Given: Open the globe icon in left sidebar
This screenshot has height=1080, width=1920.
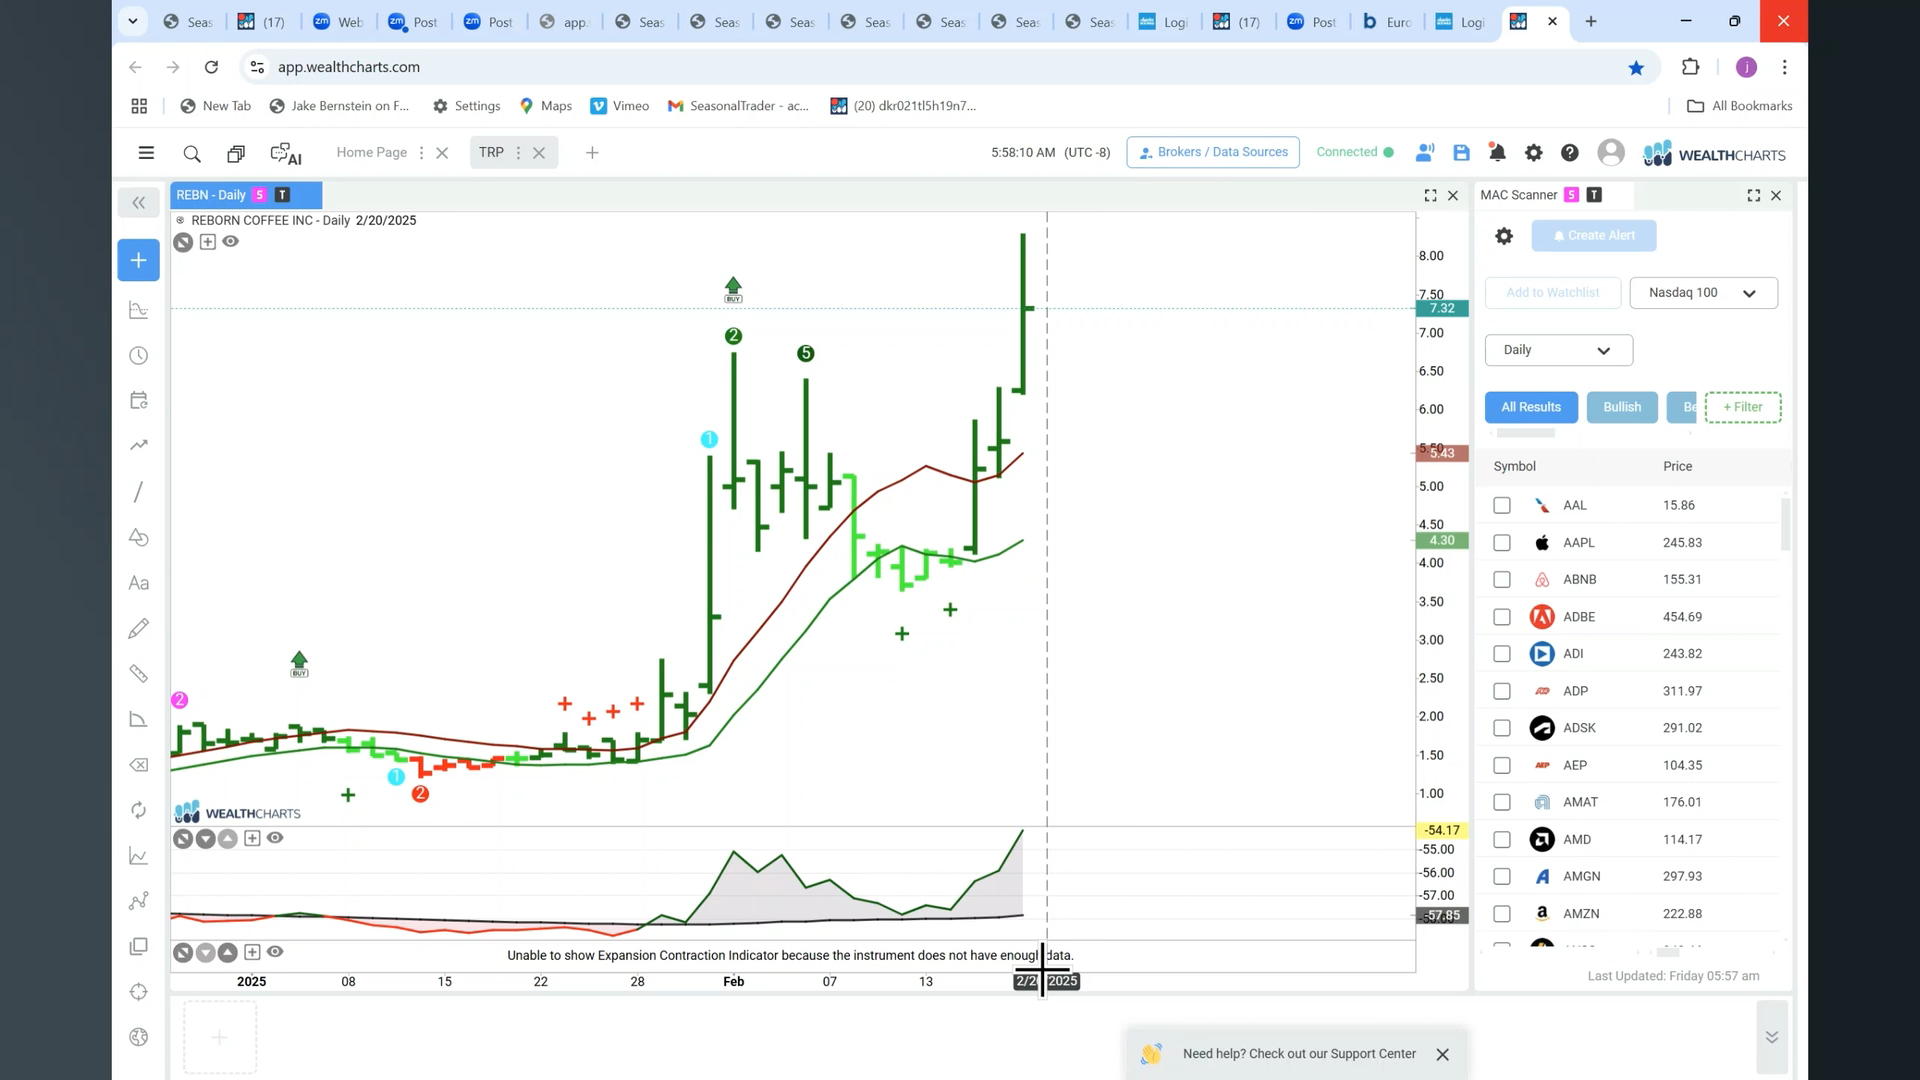Looking at the screenshot, I should 139,1037.
